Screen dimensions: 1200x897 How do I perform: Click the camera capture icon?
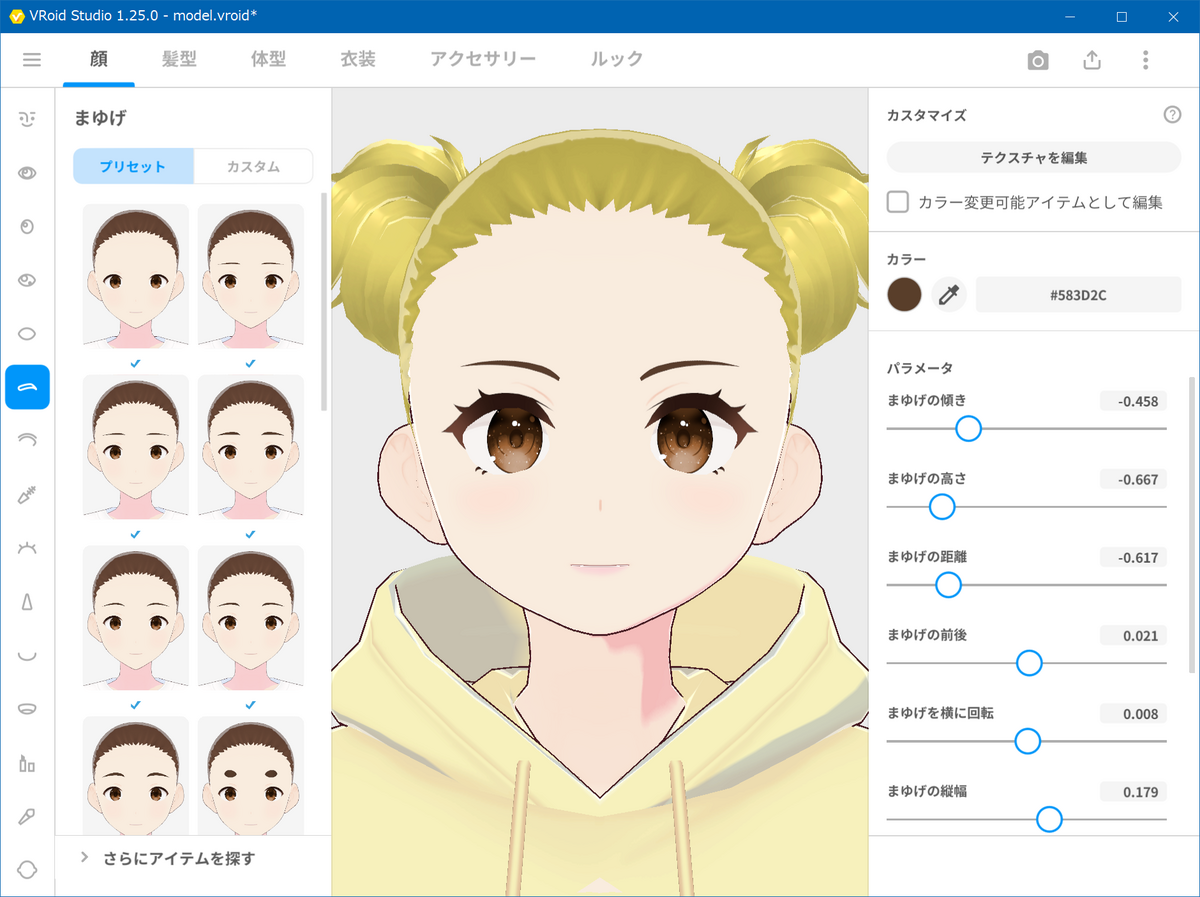pos(1038,60)
